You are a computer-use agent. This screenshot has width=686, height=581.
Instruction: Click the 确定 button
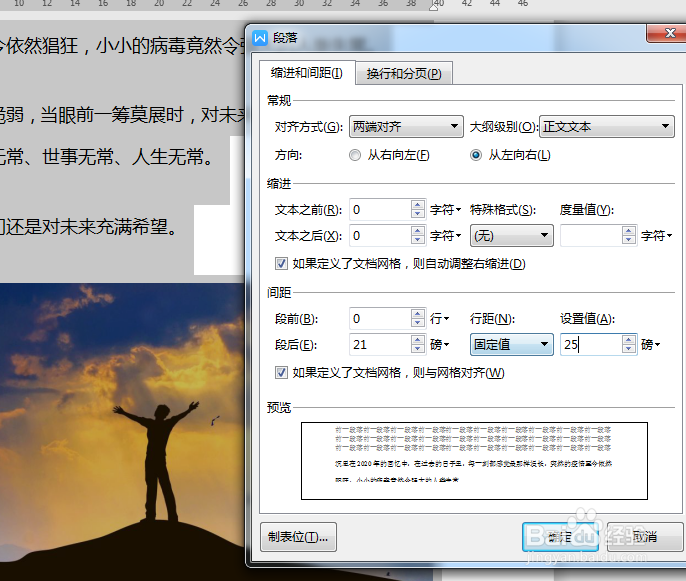point(560,537)
